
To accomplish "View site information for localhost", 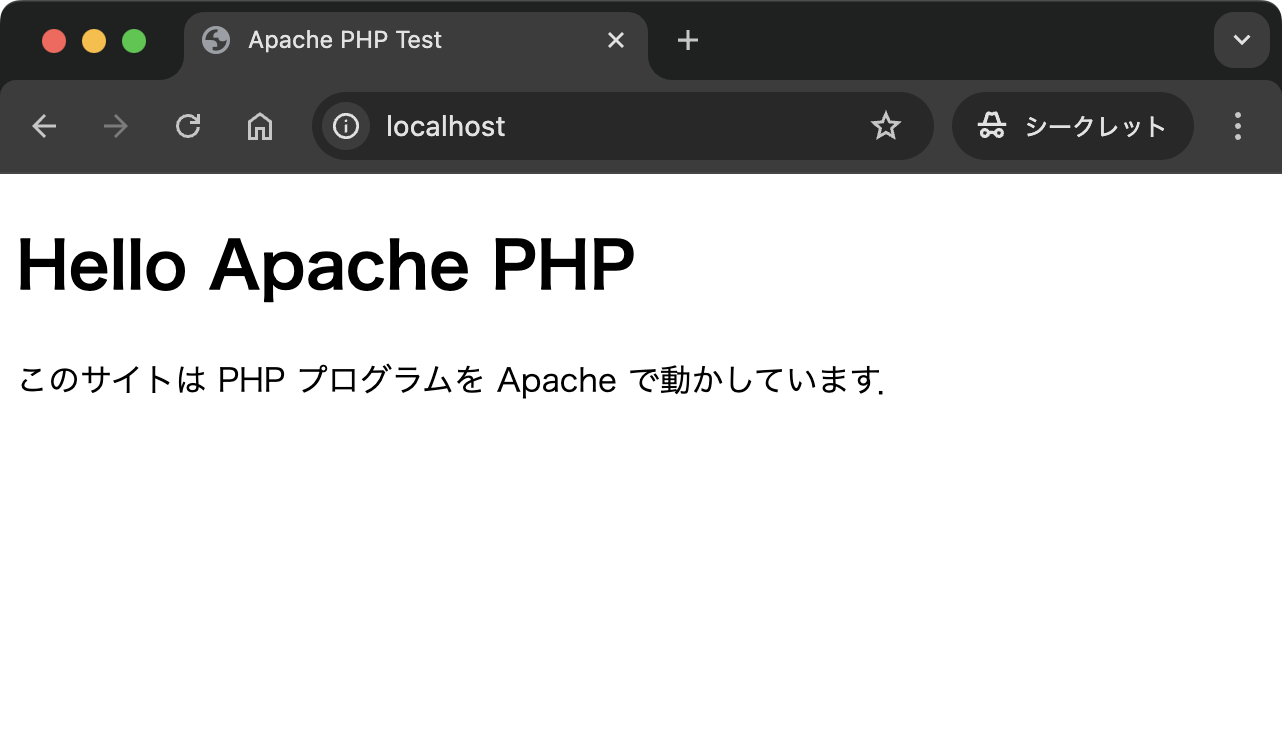I will (346, 126).
